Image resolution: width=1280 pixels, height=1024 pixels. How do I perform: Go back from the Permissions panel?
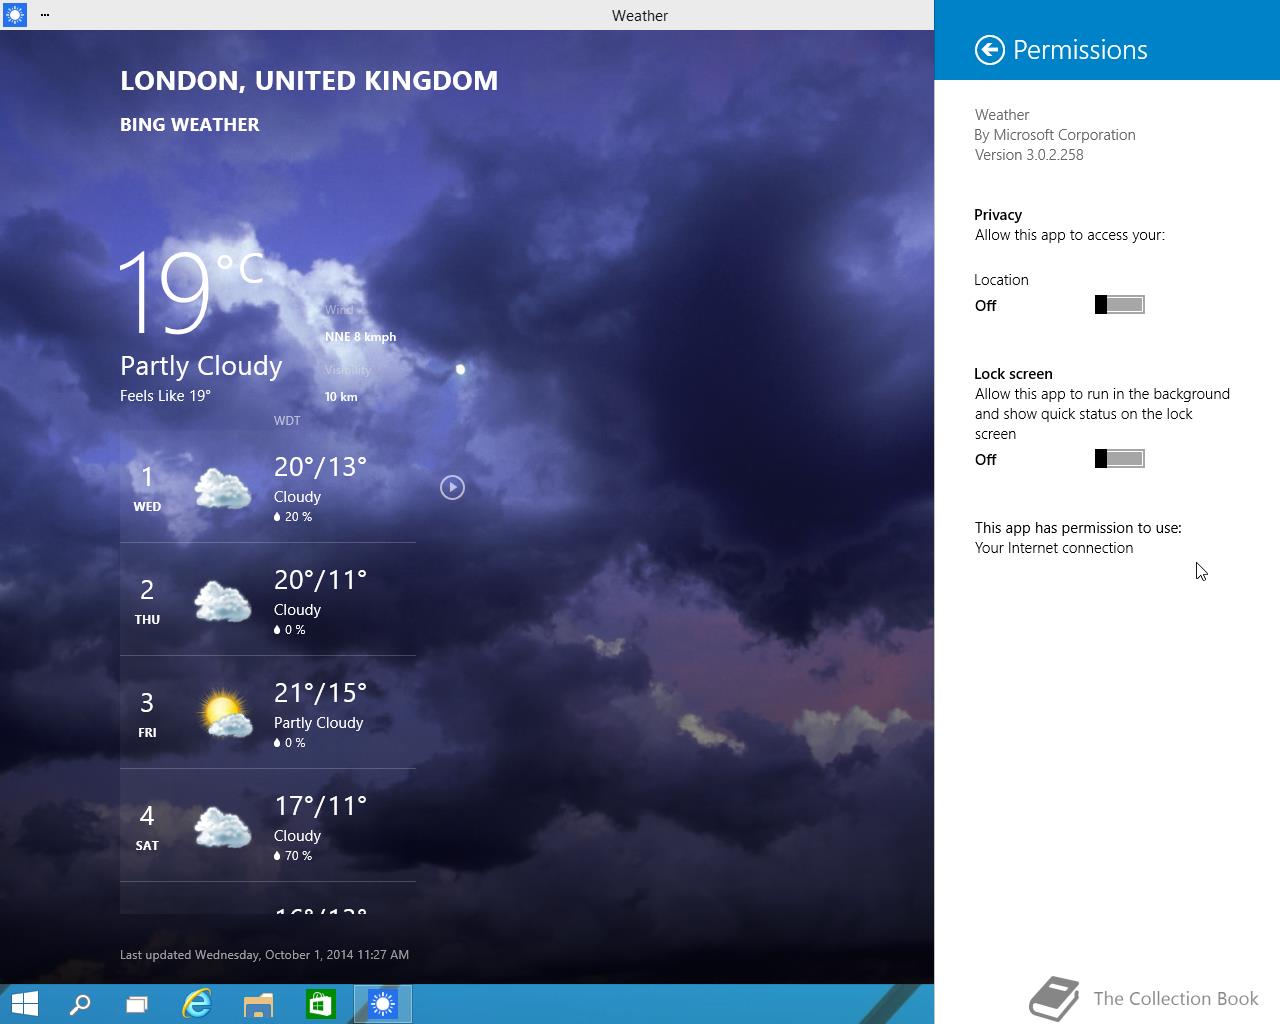(989, 50)
